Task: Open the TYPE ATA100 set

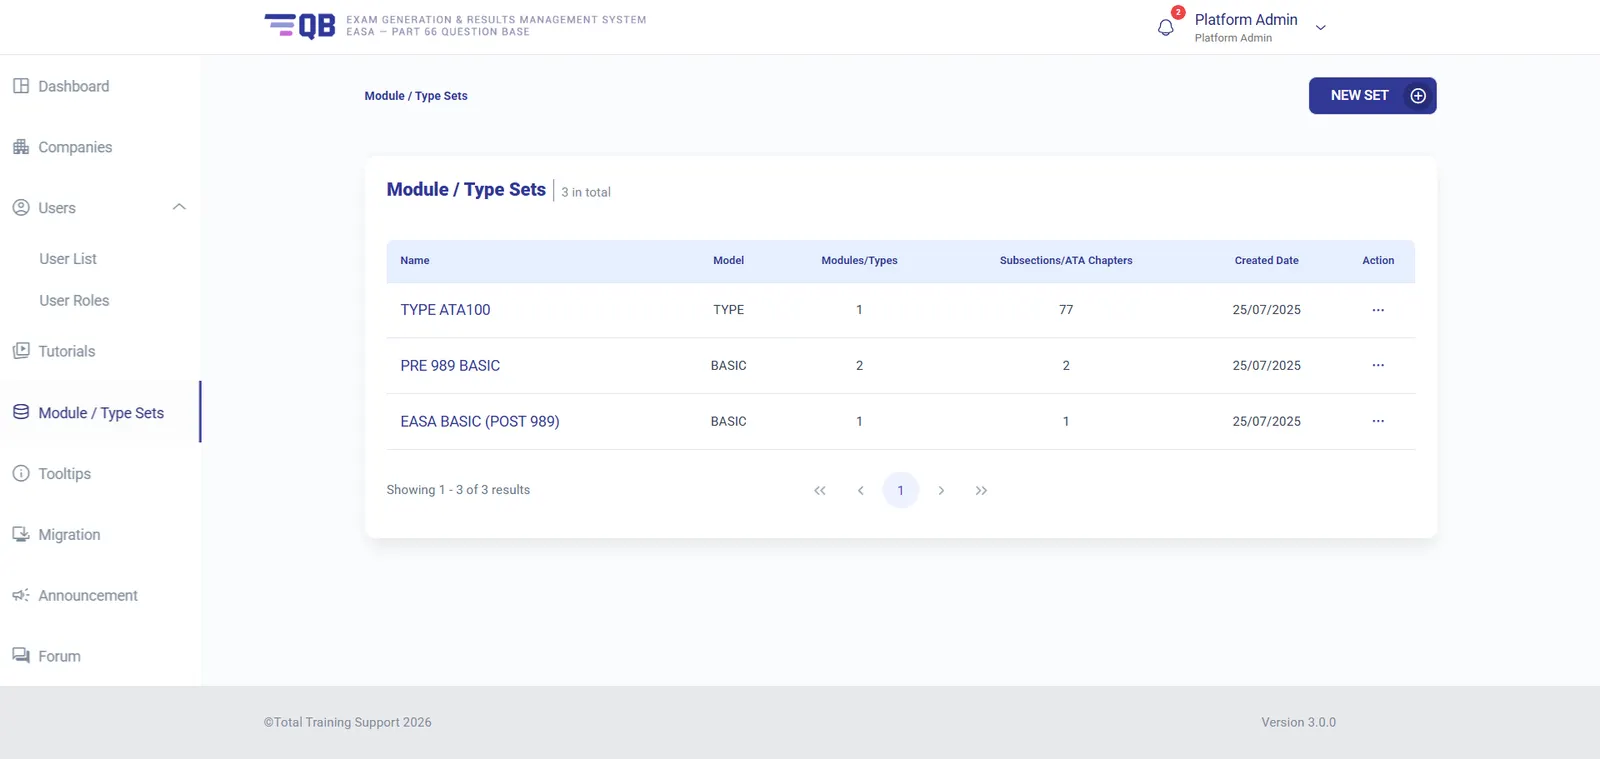Action: 445,310
